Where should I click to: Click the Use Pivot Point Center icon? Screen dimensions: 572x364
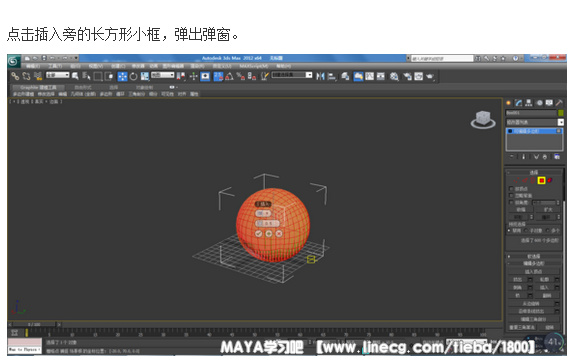(x=181, y=76)
